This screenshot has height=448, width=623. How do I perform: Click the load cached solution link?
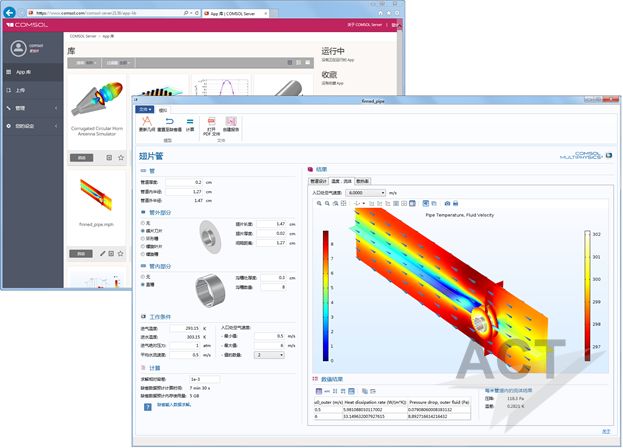tap(174, 405)
